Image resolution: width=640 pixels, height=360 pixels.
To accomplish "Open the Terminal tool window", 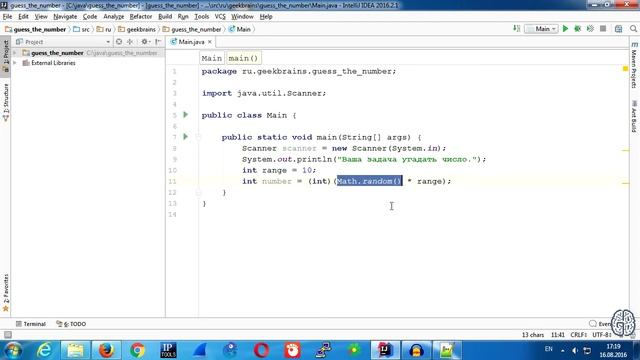I will click(x=31, y=324).
